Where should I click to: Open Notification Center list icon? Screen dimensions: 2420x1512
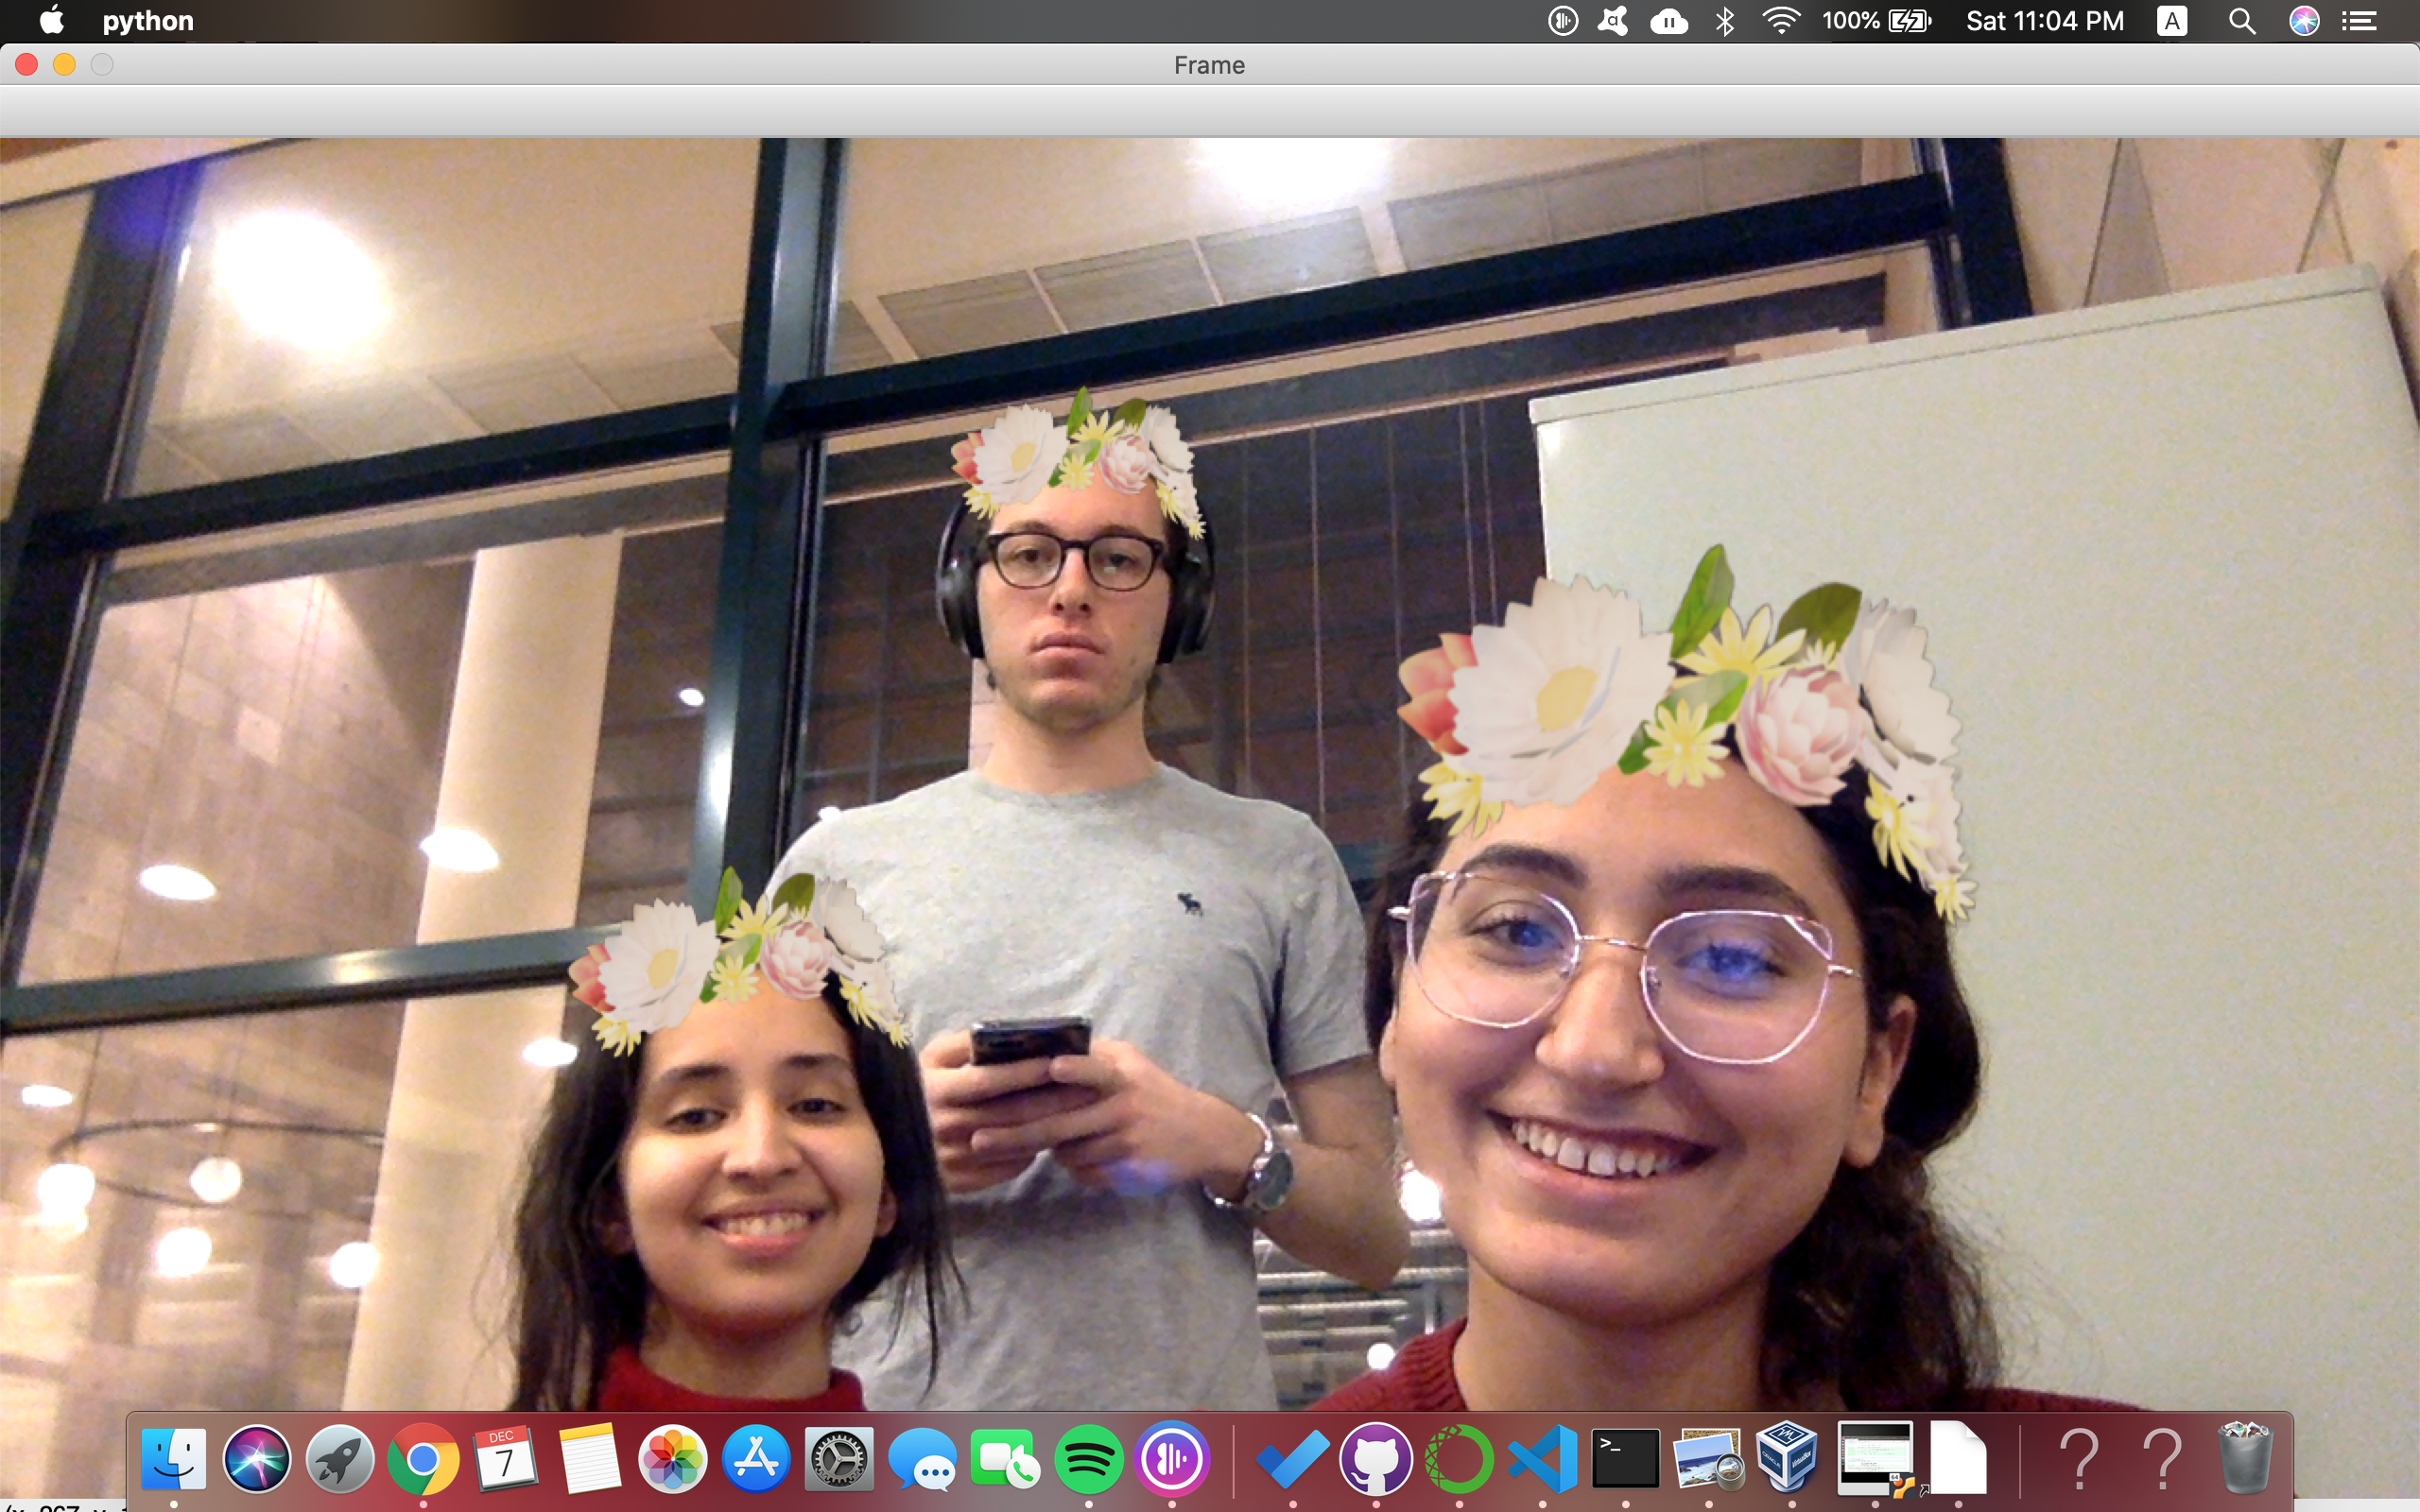[2360, 21]
